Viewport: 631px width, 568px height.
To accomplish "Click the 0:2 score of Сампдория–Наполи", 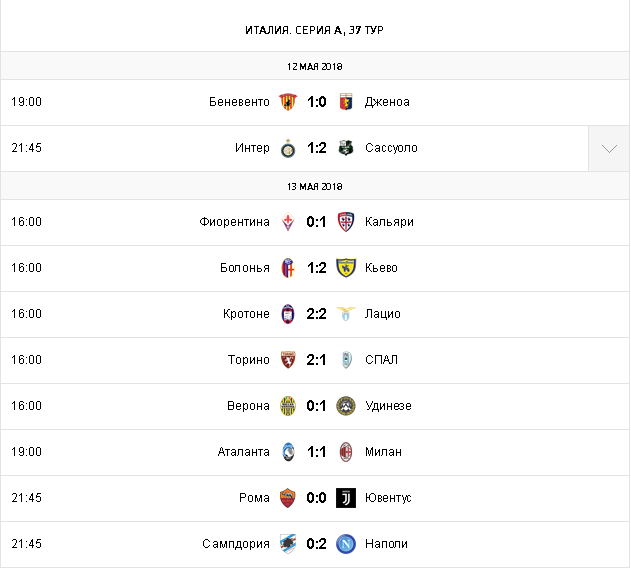I will (x=317, y=544).
